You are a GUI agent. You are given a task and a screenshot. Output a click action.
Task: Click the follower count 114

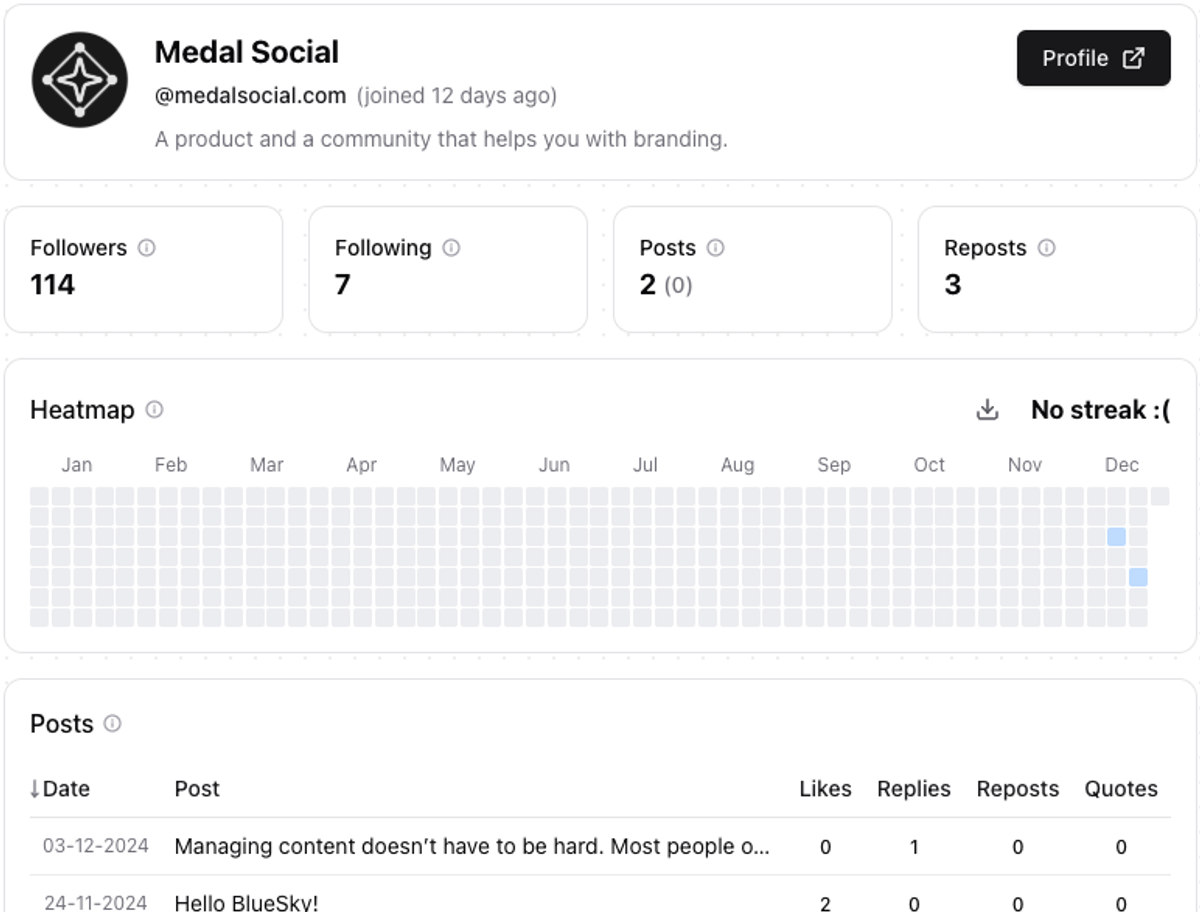pos(52,285)
